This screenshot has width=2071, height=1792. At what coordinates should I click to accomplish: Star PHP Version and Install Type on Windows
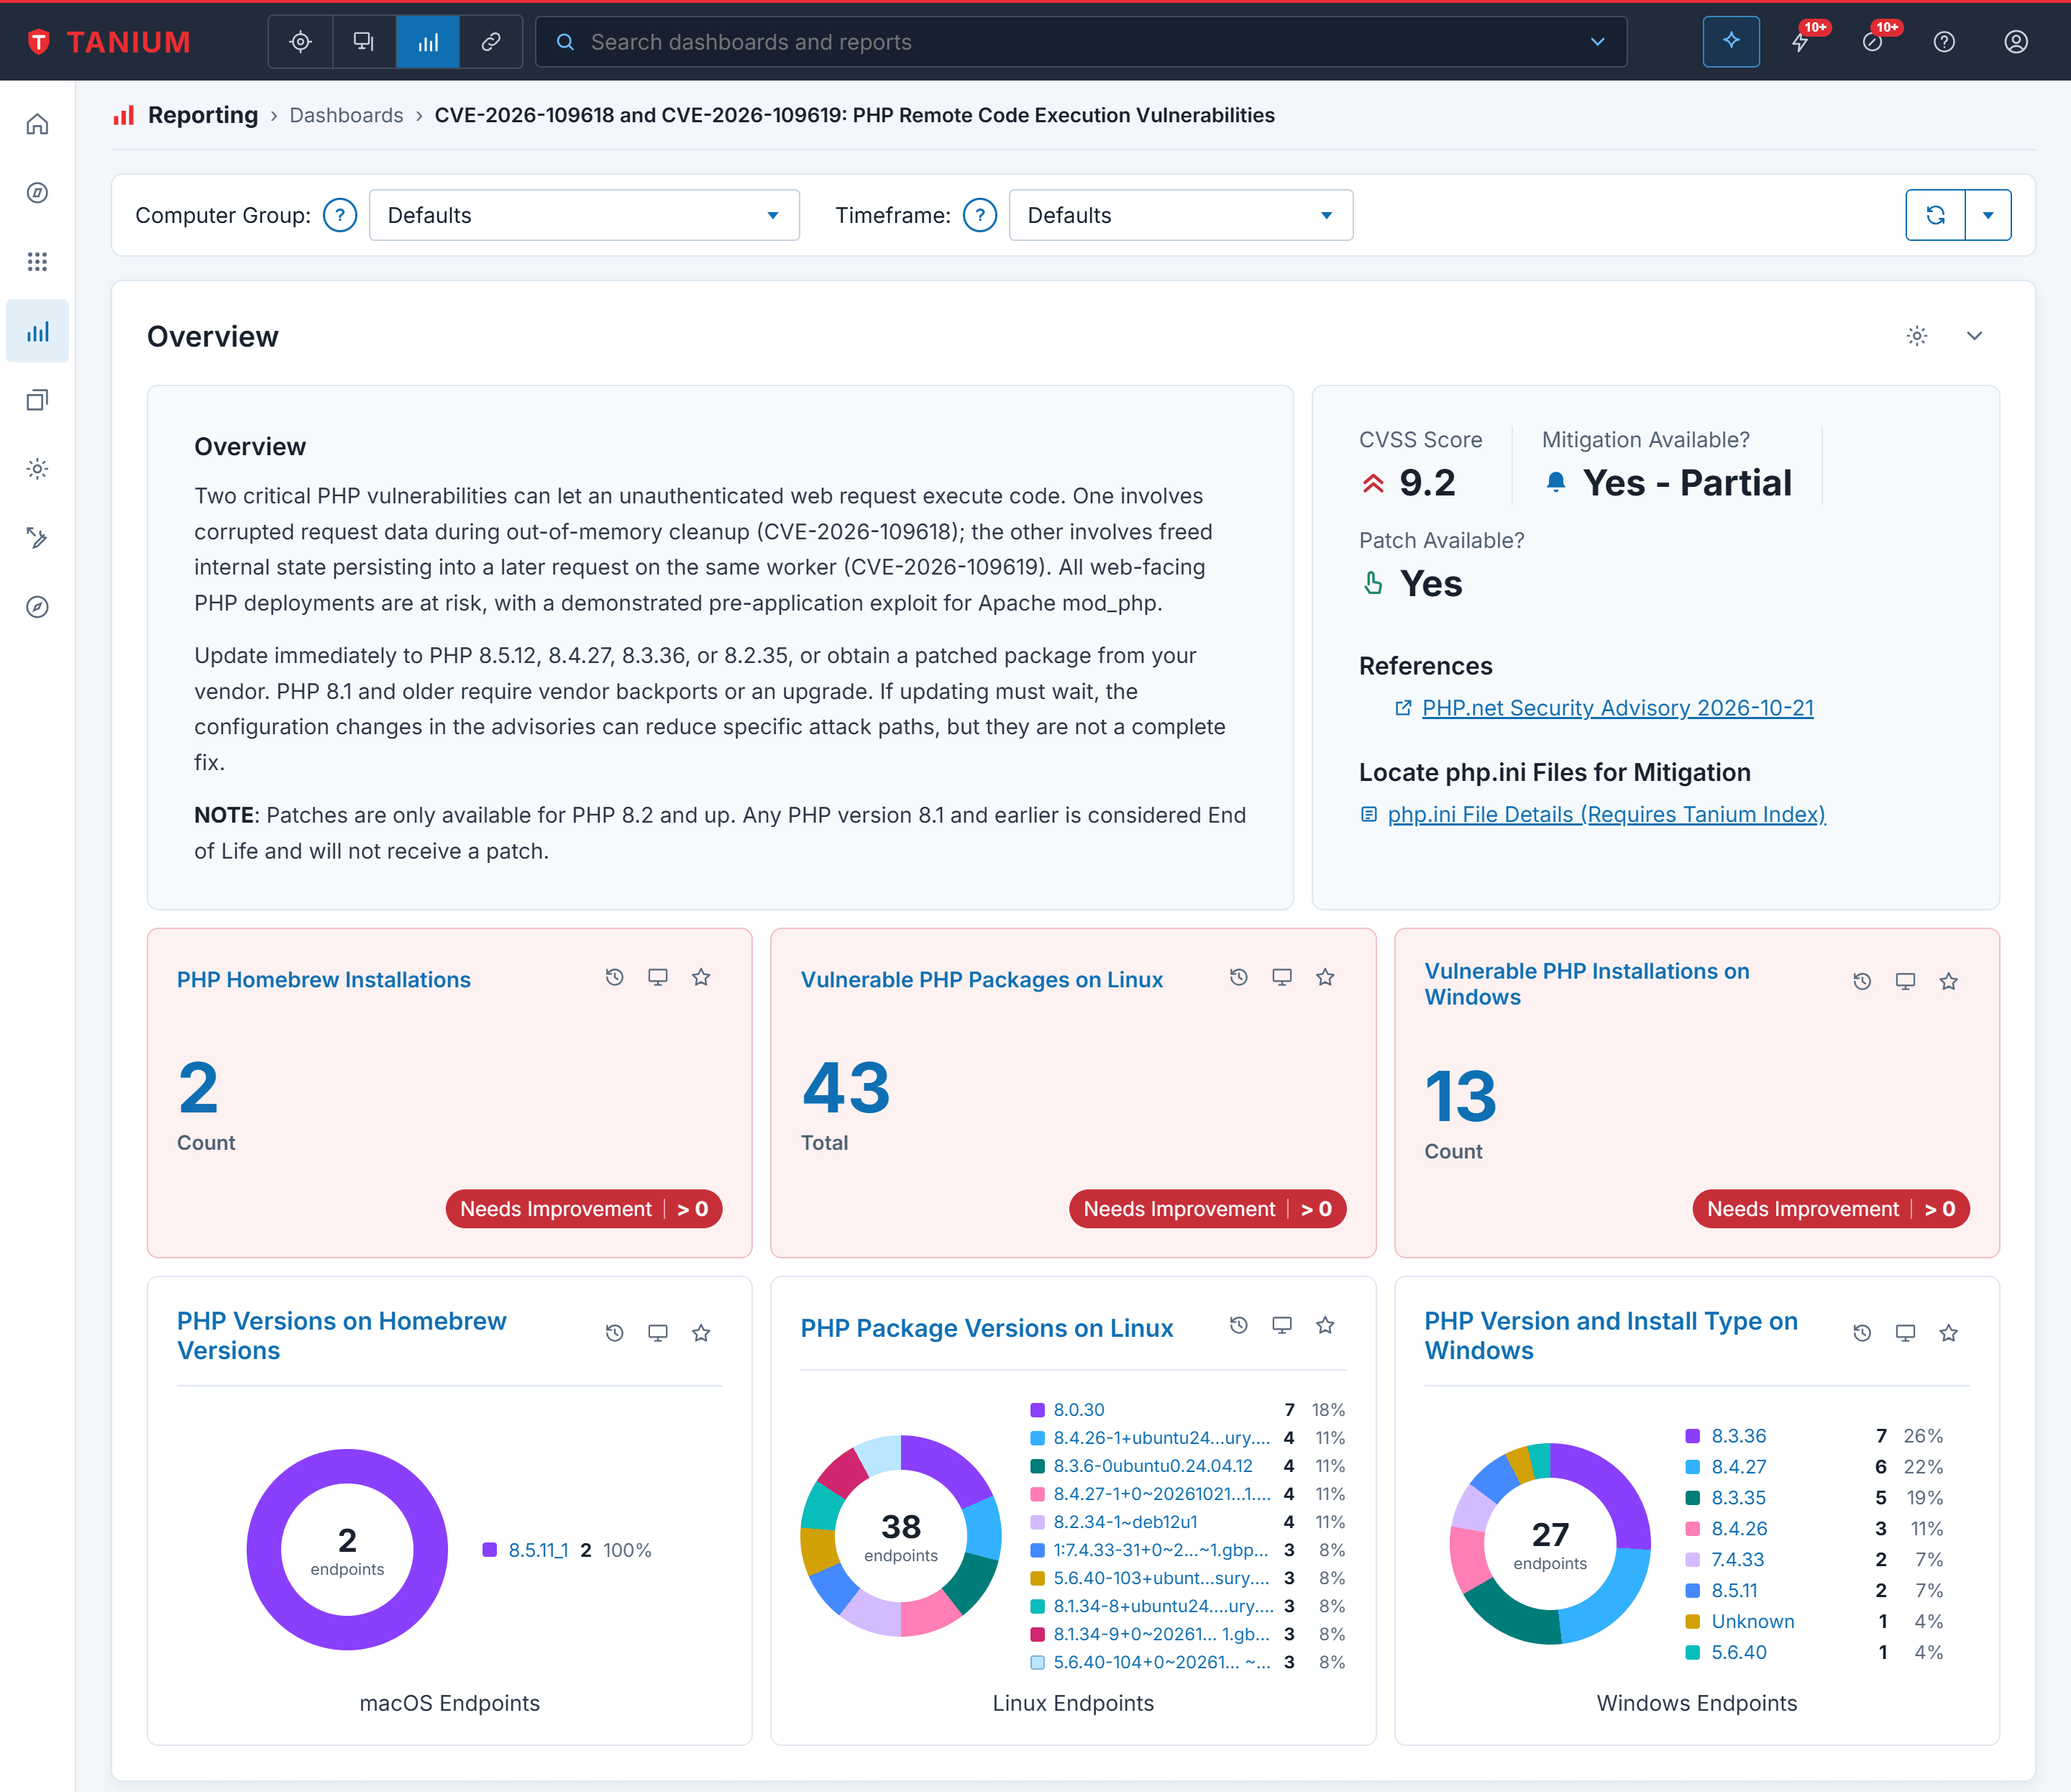(x=1948, y=1334)
